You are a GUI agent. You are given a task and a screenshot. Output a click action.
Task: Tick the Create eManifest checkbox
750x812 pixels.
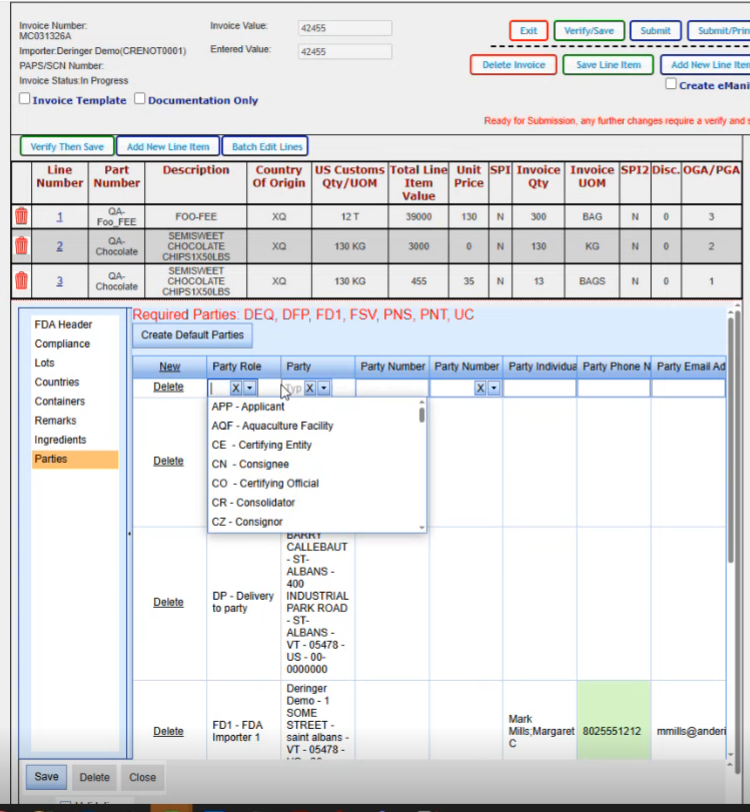click(671, 85)
